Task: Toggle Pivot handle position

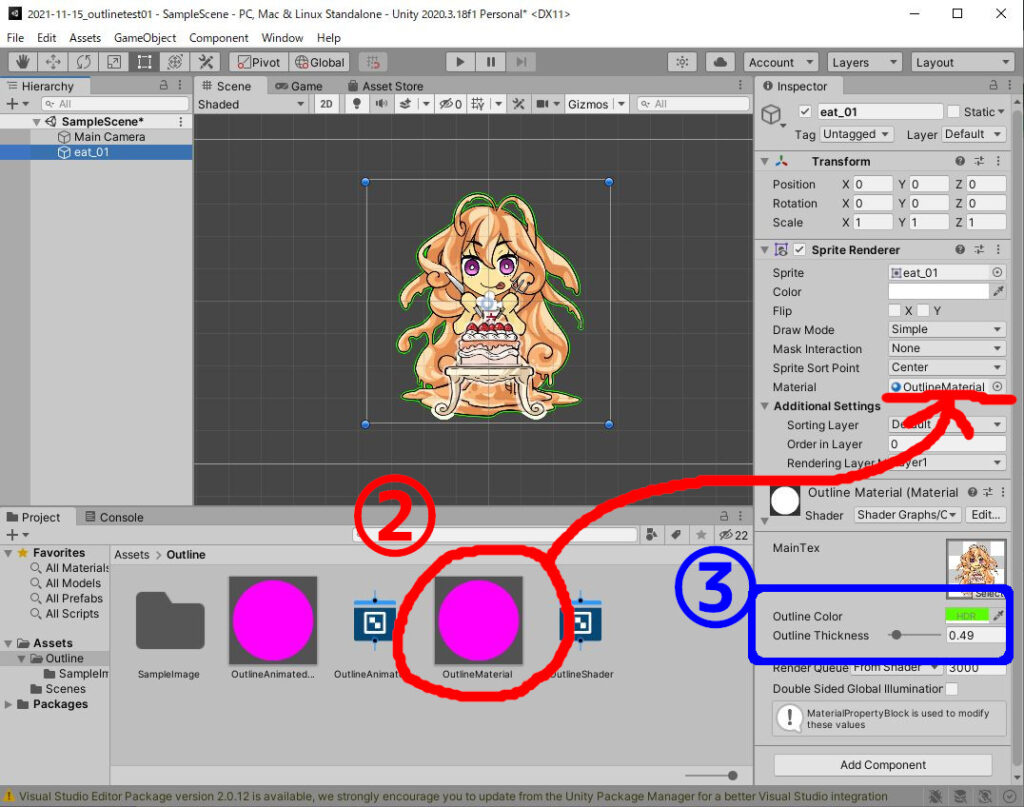Action: [x=259, y=62]
